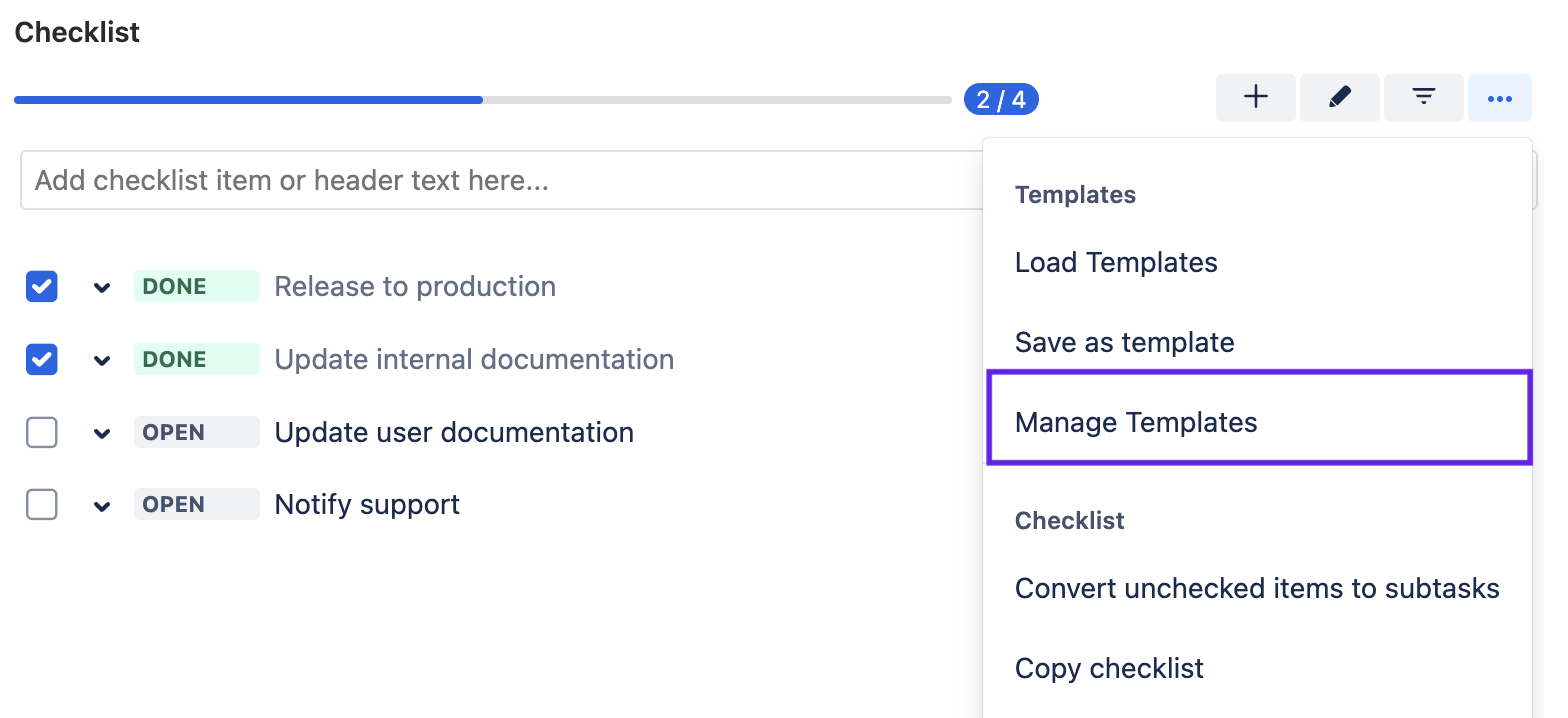
Task: Check the Update user documentation checkbox
Action: tap(42, 433)
